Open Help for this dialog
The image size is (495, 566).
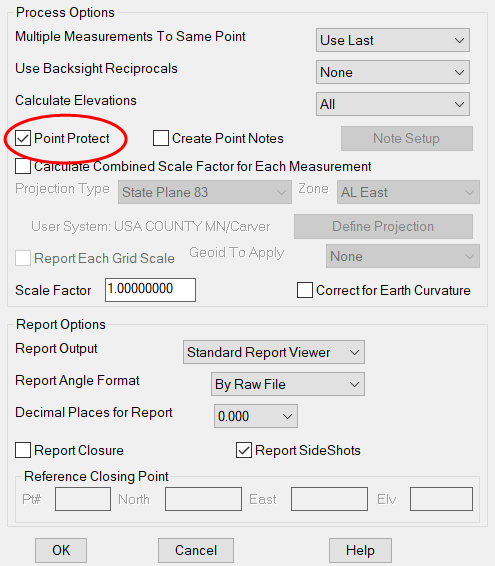click(360, 550)
